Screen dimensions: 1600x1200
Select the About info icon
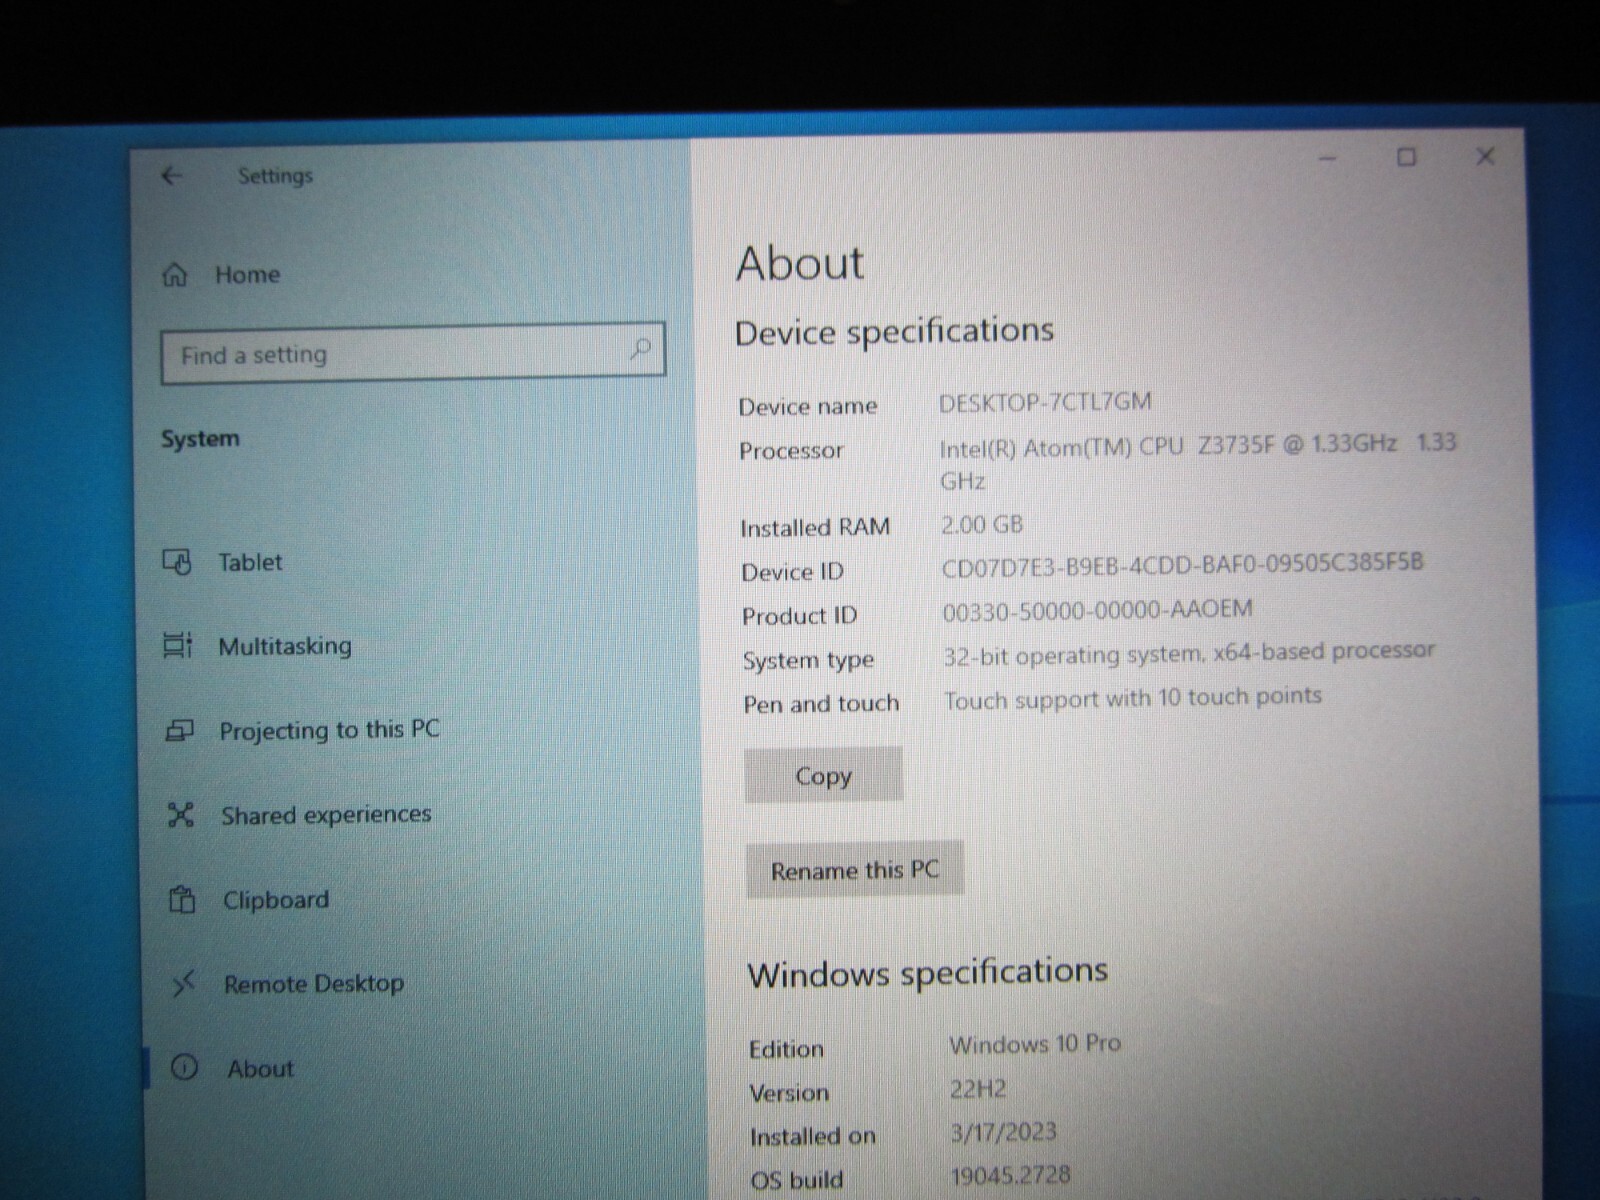[184, 1068]
